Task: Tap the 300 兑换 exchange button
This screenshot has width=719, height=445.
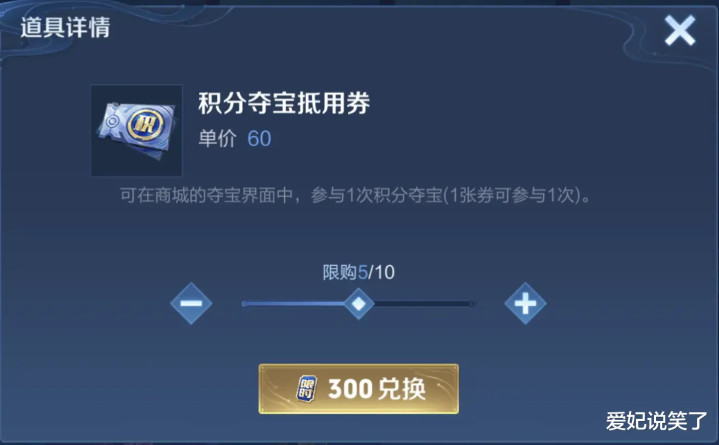Action: [x=359, y=389]
